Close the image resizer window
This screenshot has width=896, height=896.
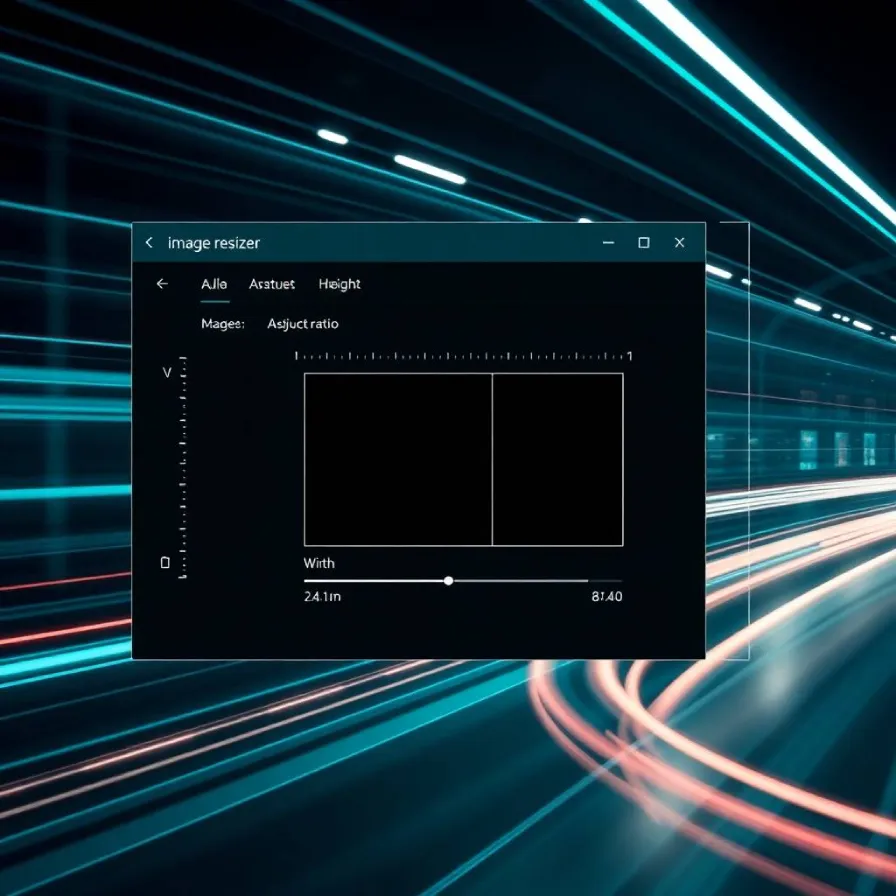click(x=680, y=243)
